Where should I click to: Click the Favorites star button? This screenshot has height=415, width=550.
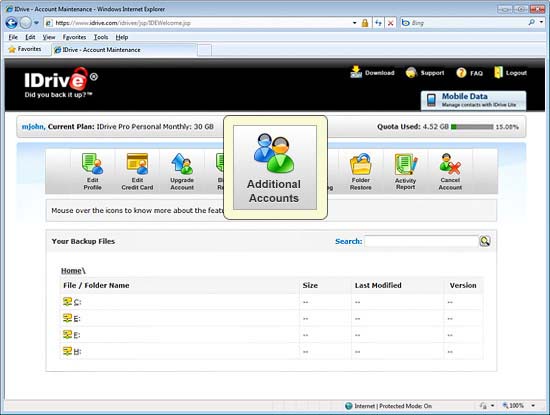(25, 49)
